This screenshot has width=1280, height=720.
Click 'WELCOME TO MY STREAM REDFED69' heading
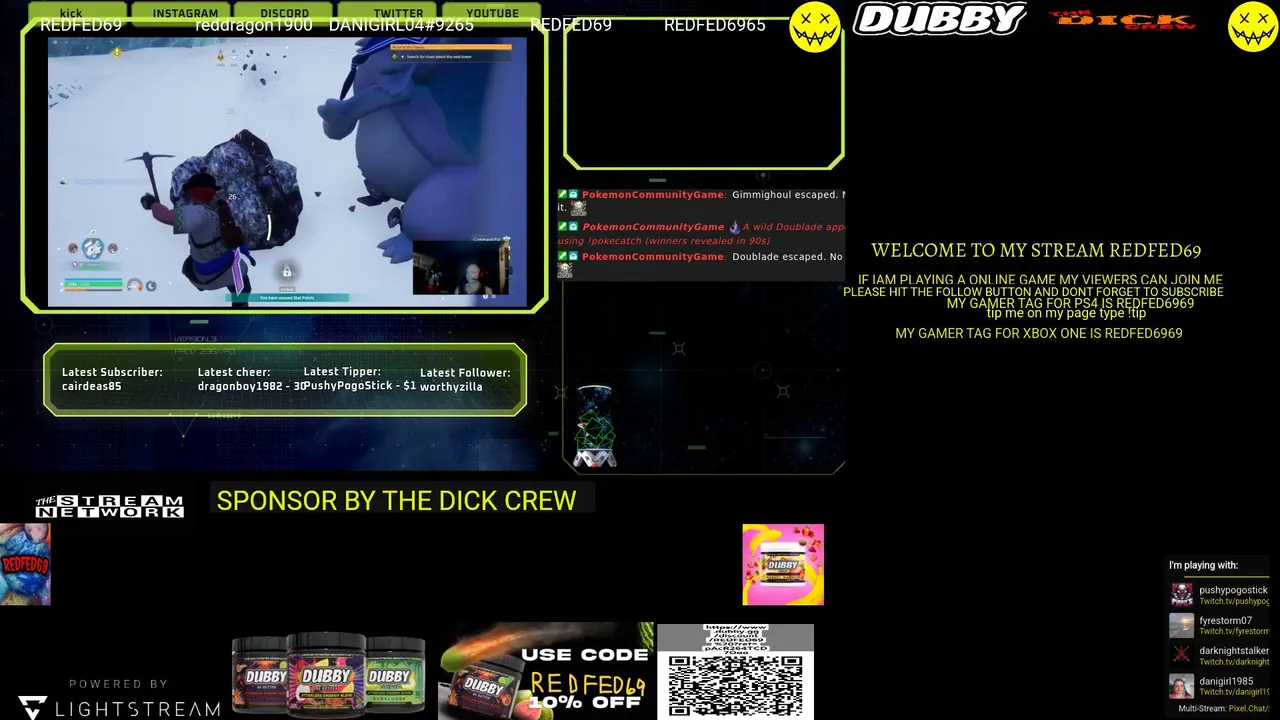1036,250
